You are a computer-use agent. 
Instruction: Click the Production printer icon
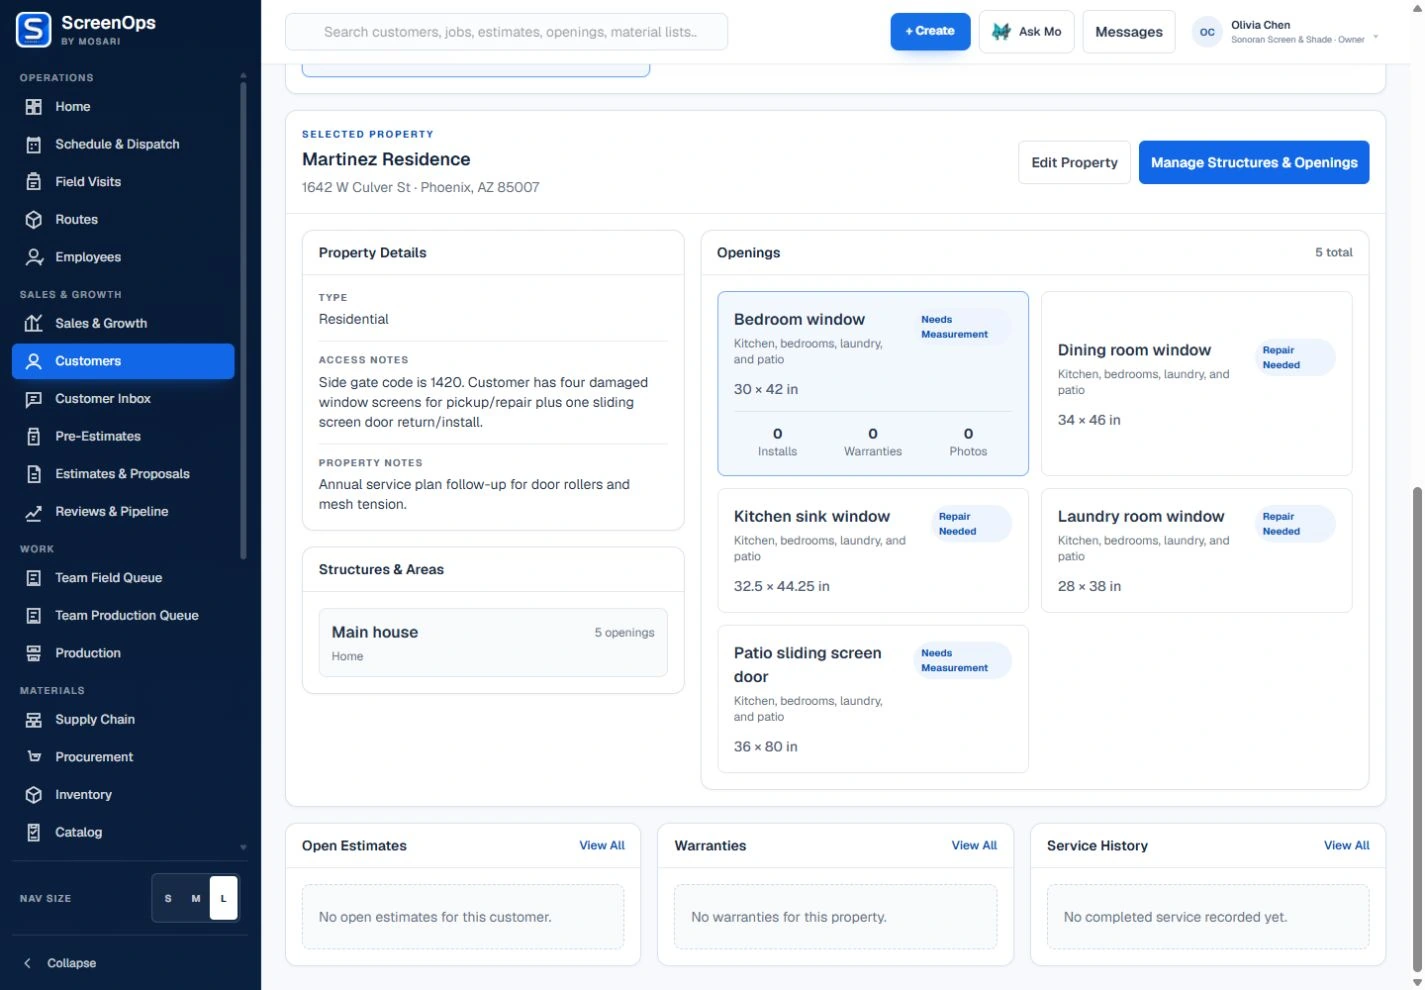click(34, 653)
